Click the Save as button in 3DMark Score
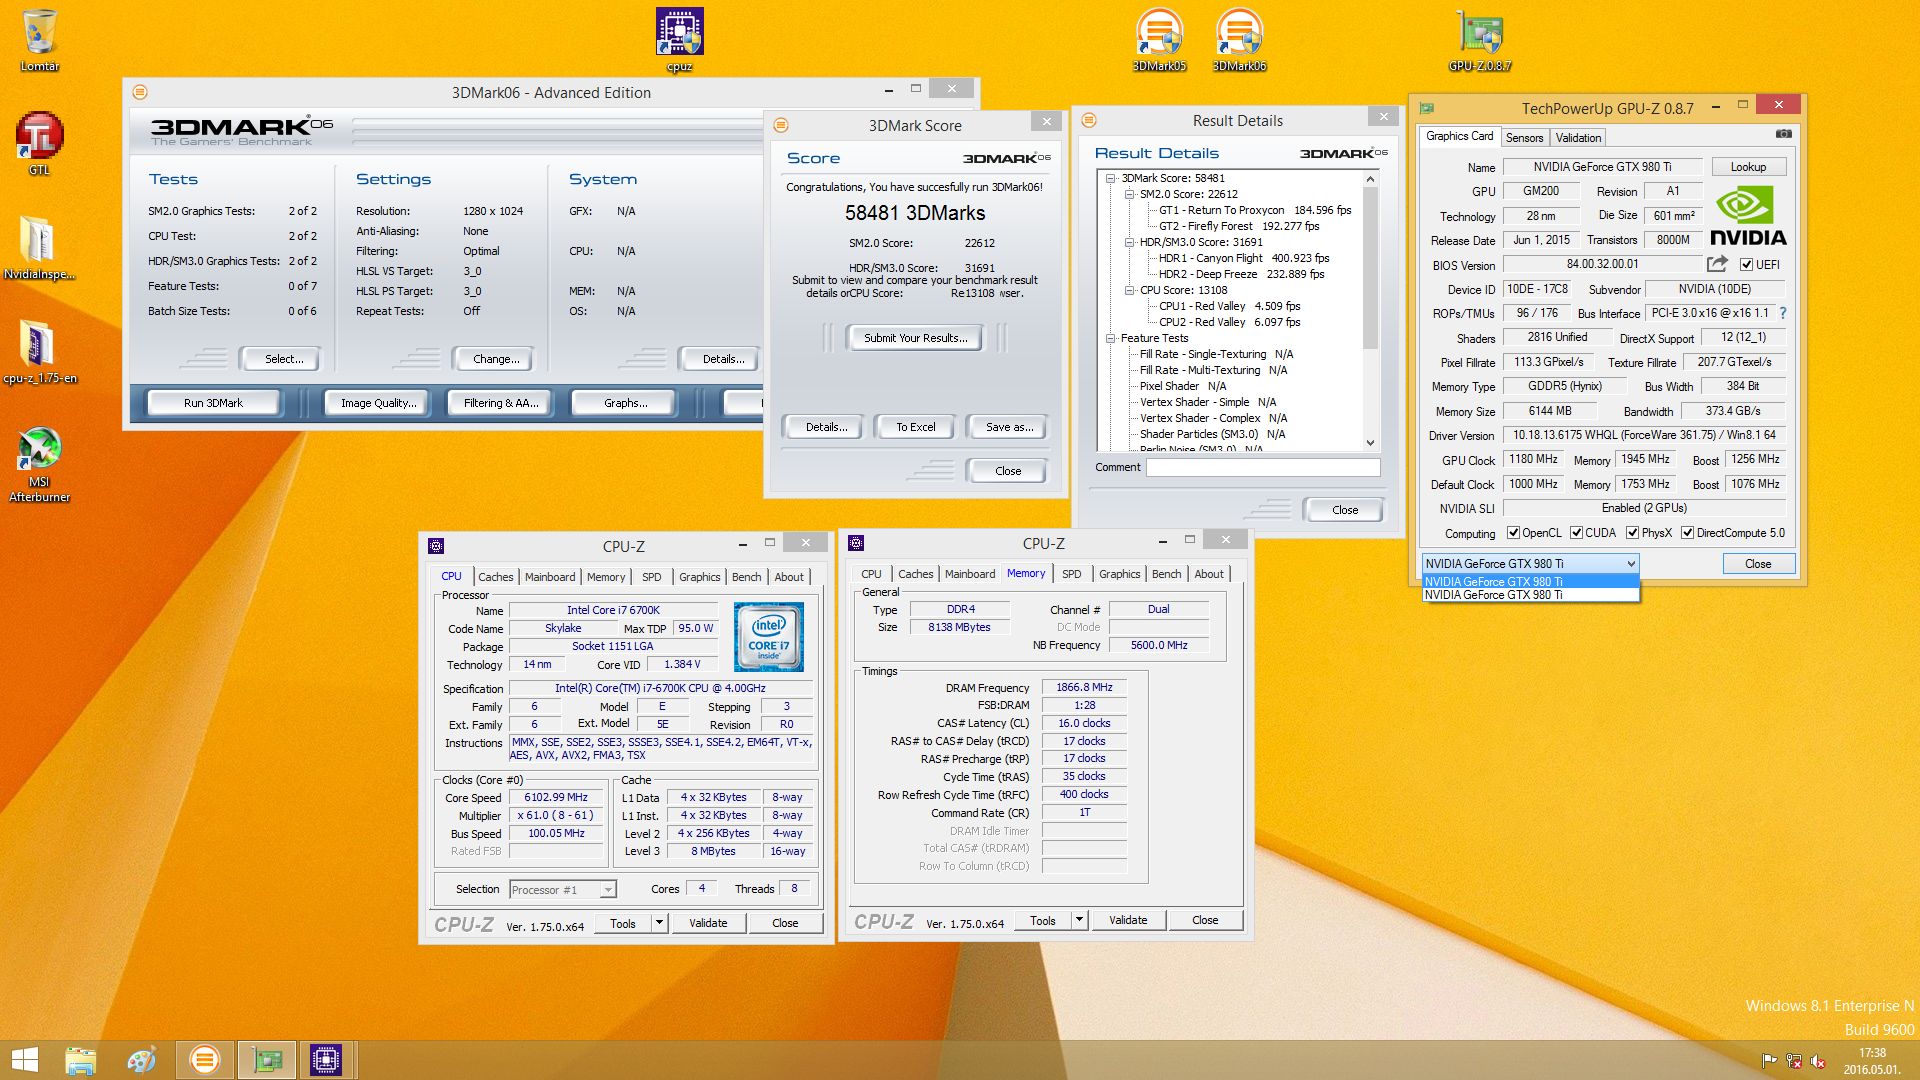 click(1008, 427)
